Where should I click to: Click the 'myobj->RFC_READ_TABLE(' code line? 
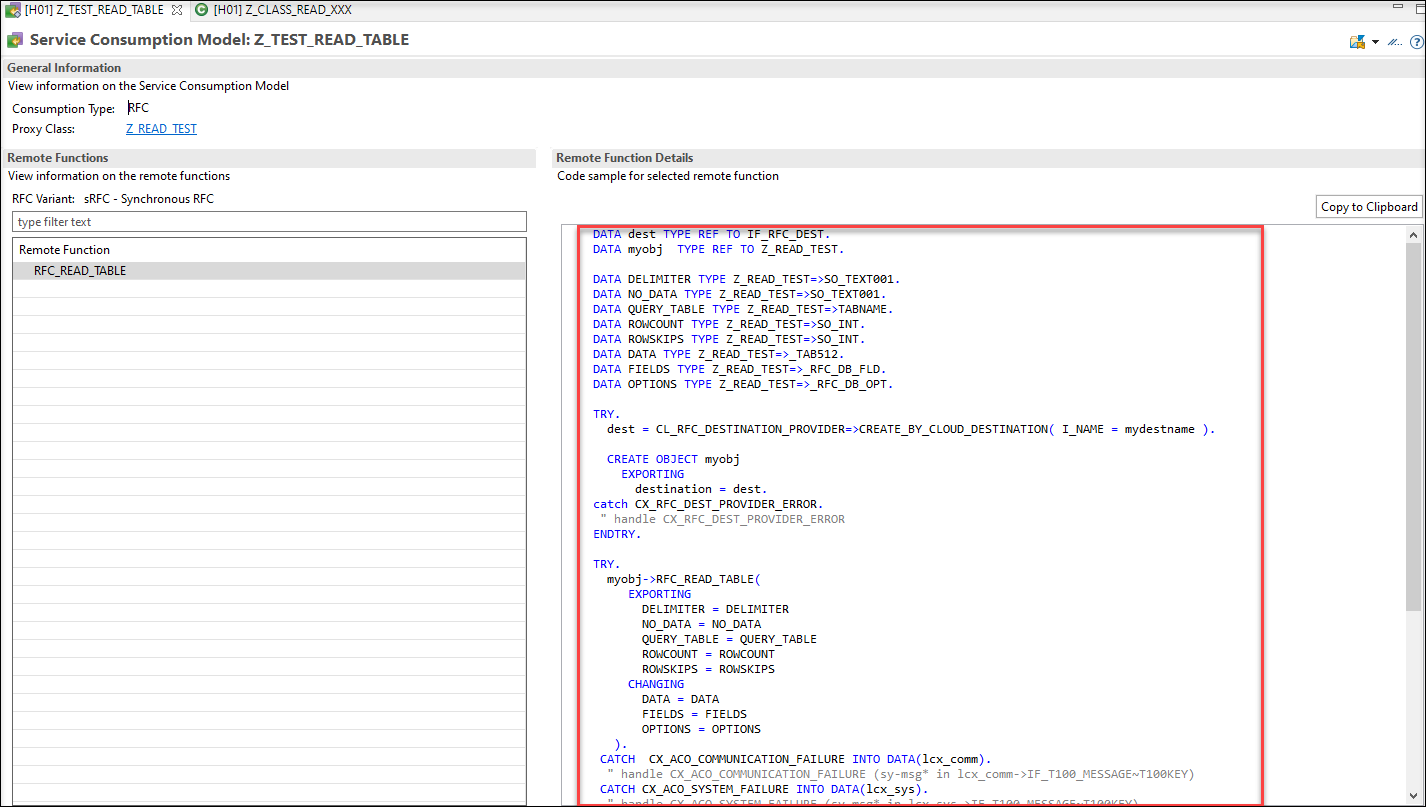tap(684, 579)
